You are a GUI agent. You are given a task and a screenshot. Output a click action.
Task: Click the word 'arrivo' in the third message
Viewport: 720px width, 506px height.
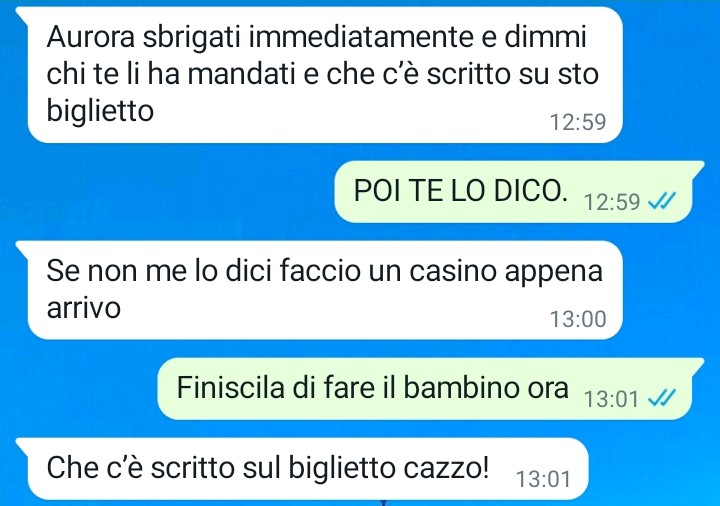pyautogui.click(x=84, y=308)
